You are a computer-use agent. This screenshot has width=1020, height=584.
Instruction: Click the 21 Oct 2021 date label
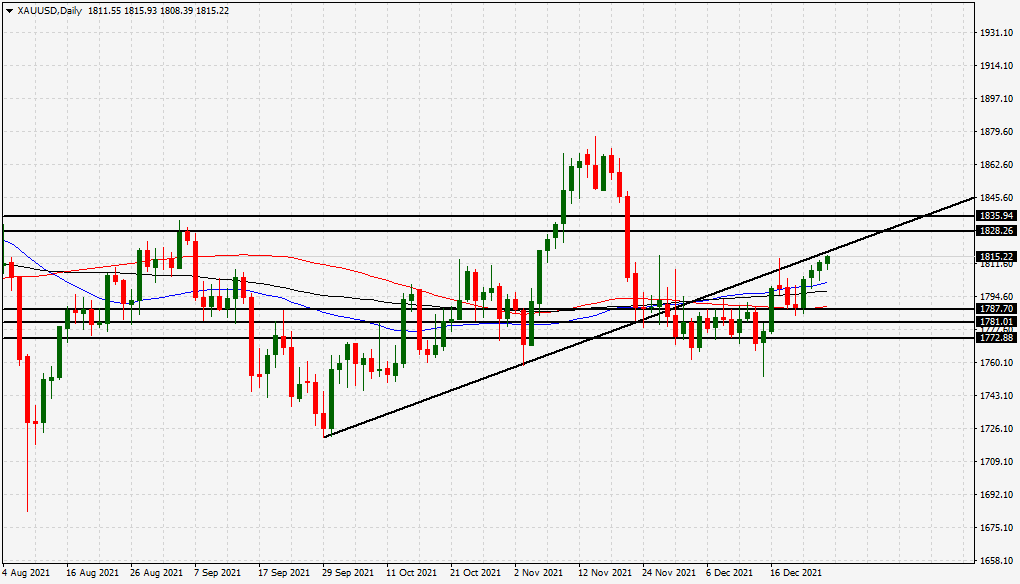[476, 573]
